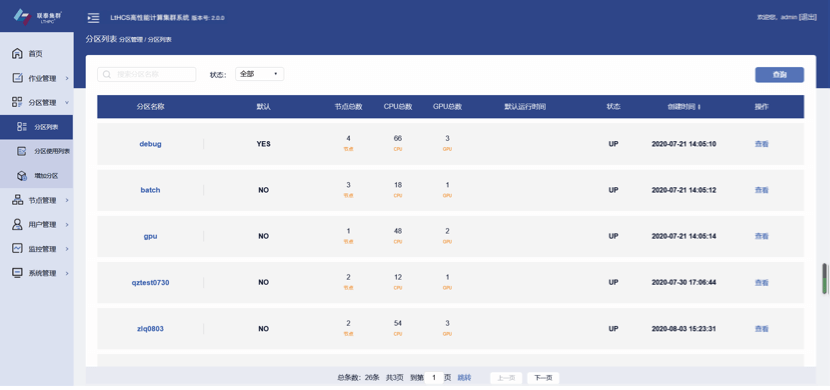Click the hamburger menu collapse icon
The width and height of the screenshot is (830, 390).
coord(93,18)
